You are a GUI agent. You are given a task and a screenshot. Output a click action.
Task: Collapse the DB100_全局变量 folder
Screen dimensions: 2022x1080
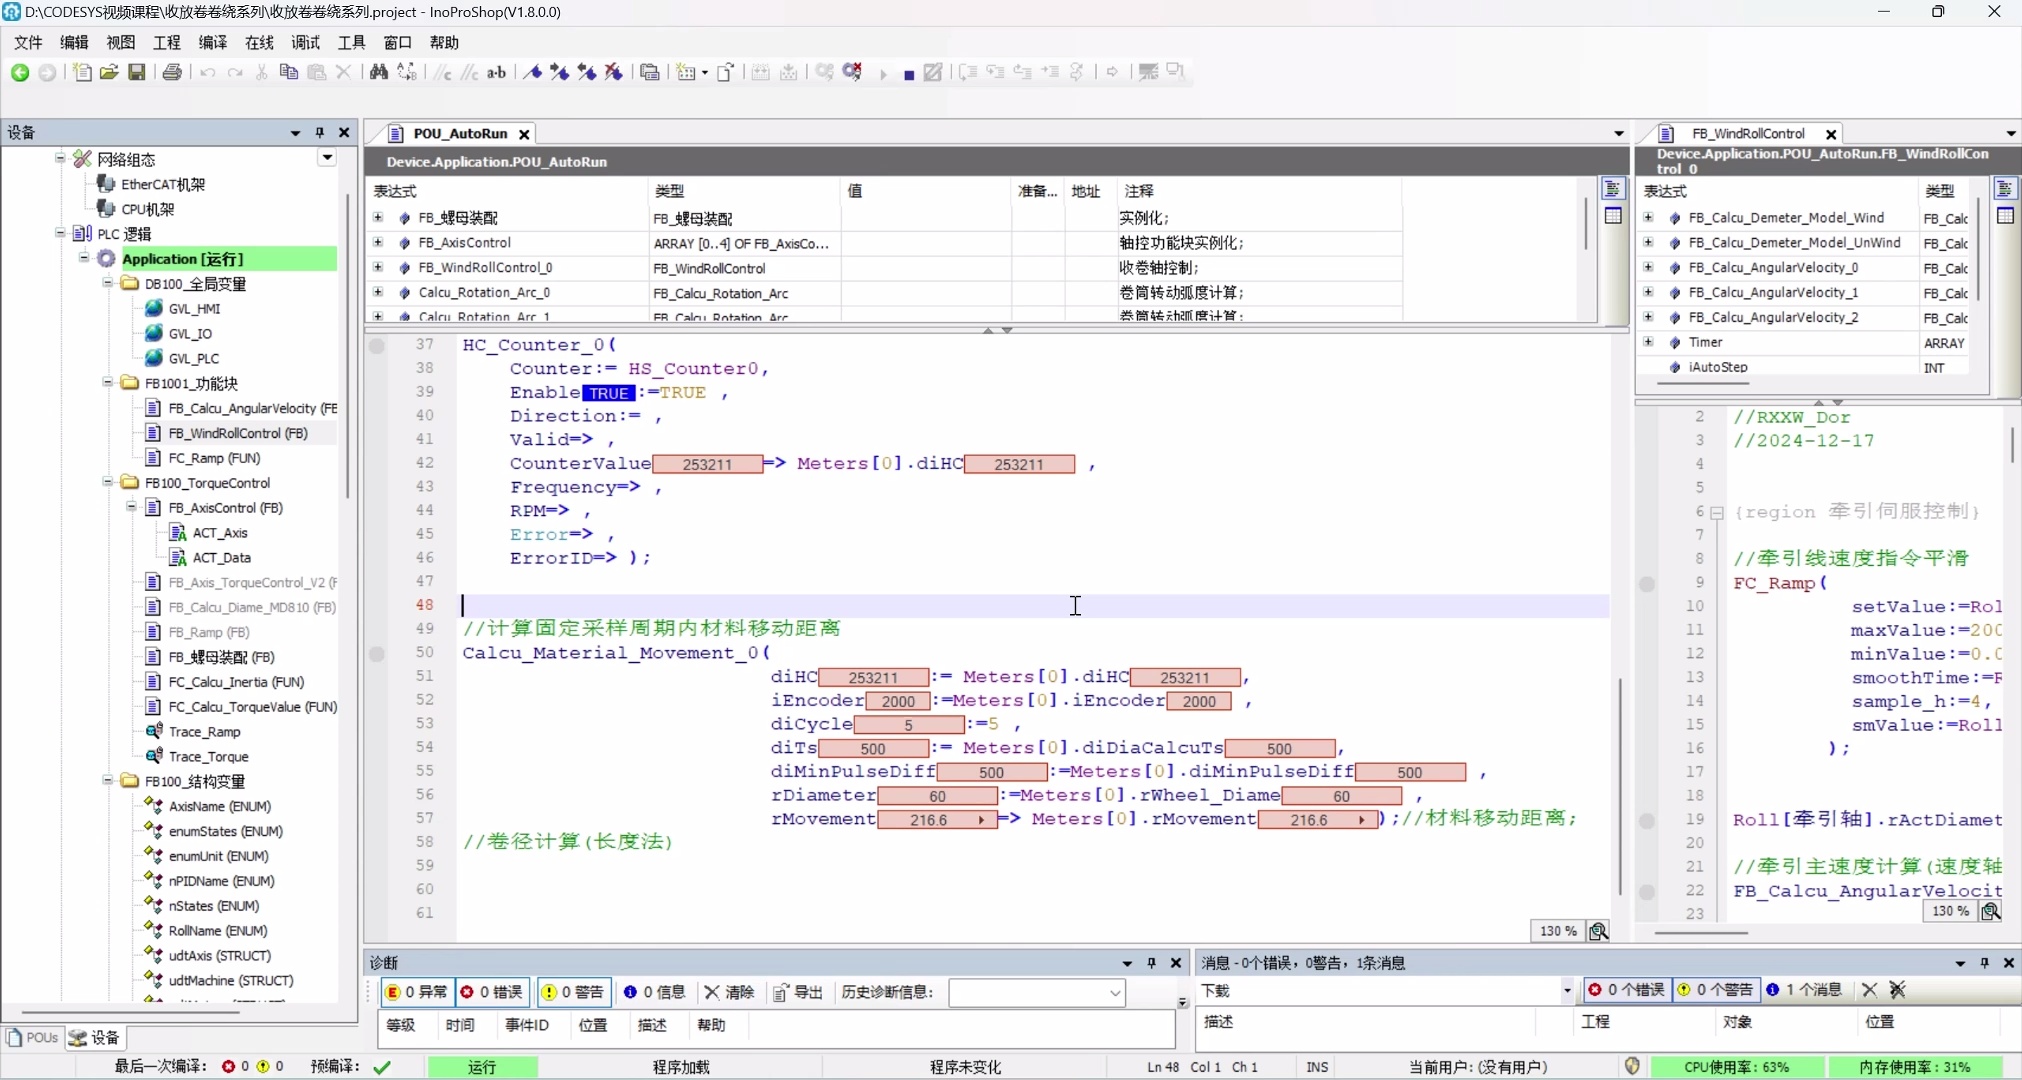[x=107, y=283]
